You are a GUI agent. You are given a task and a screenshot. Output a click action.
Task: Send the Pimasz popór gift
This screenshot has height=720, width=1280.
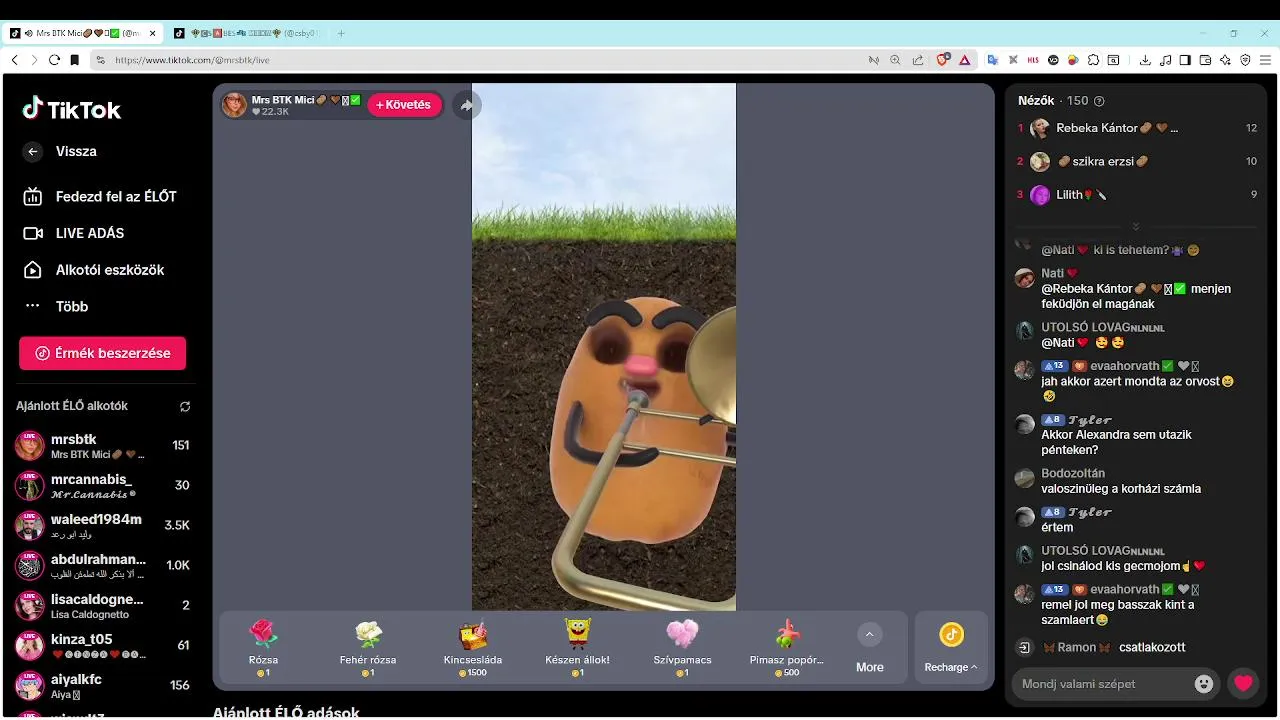(787, 648)
